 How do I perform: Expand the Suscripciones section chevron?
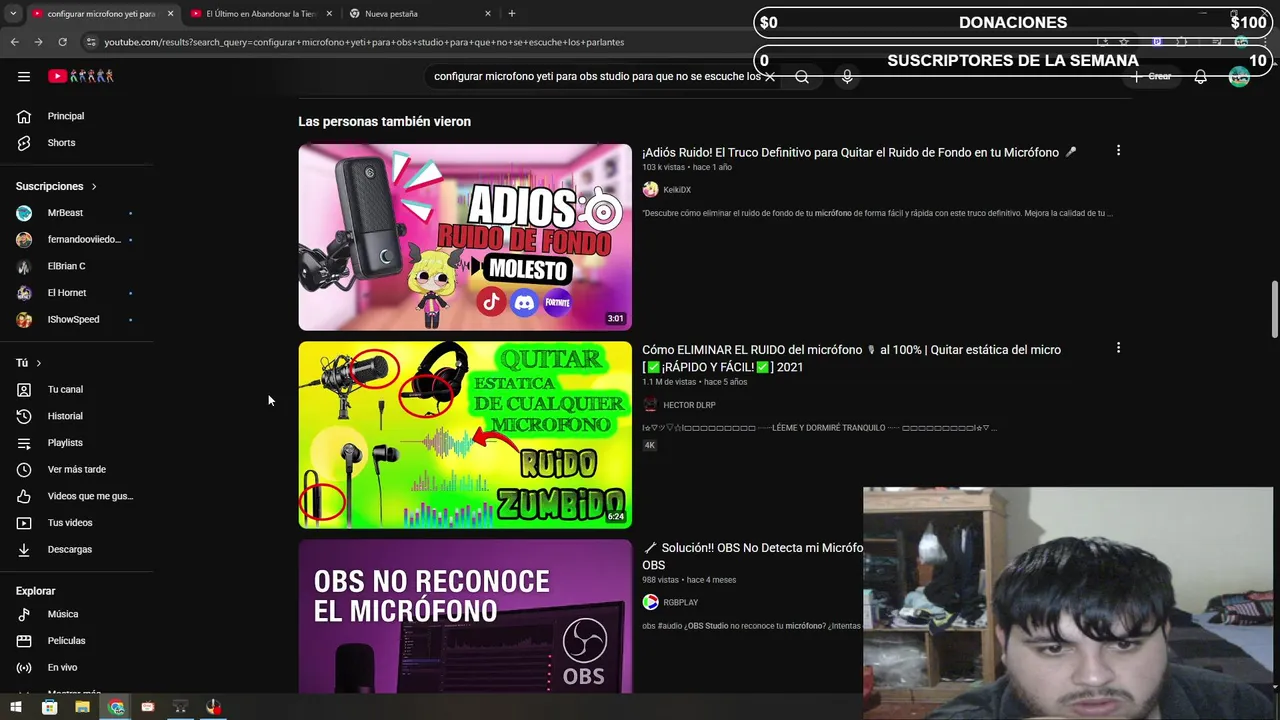pyautogui.click(x=94, y=187)
